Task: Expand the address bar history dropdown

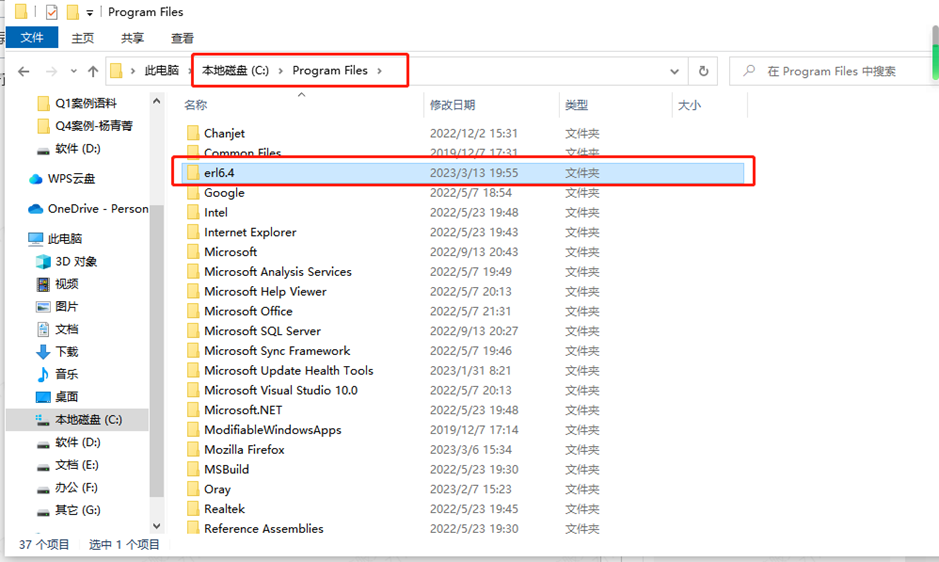Action: point(675,71)
